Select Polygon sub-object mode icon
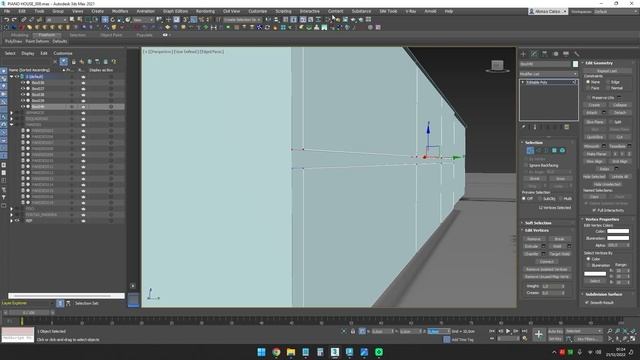Image resolution: width=640 pixels, height=360 pixels. coord(554,151)
